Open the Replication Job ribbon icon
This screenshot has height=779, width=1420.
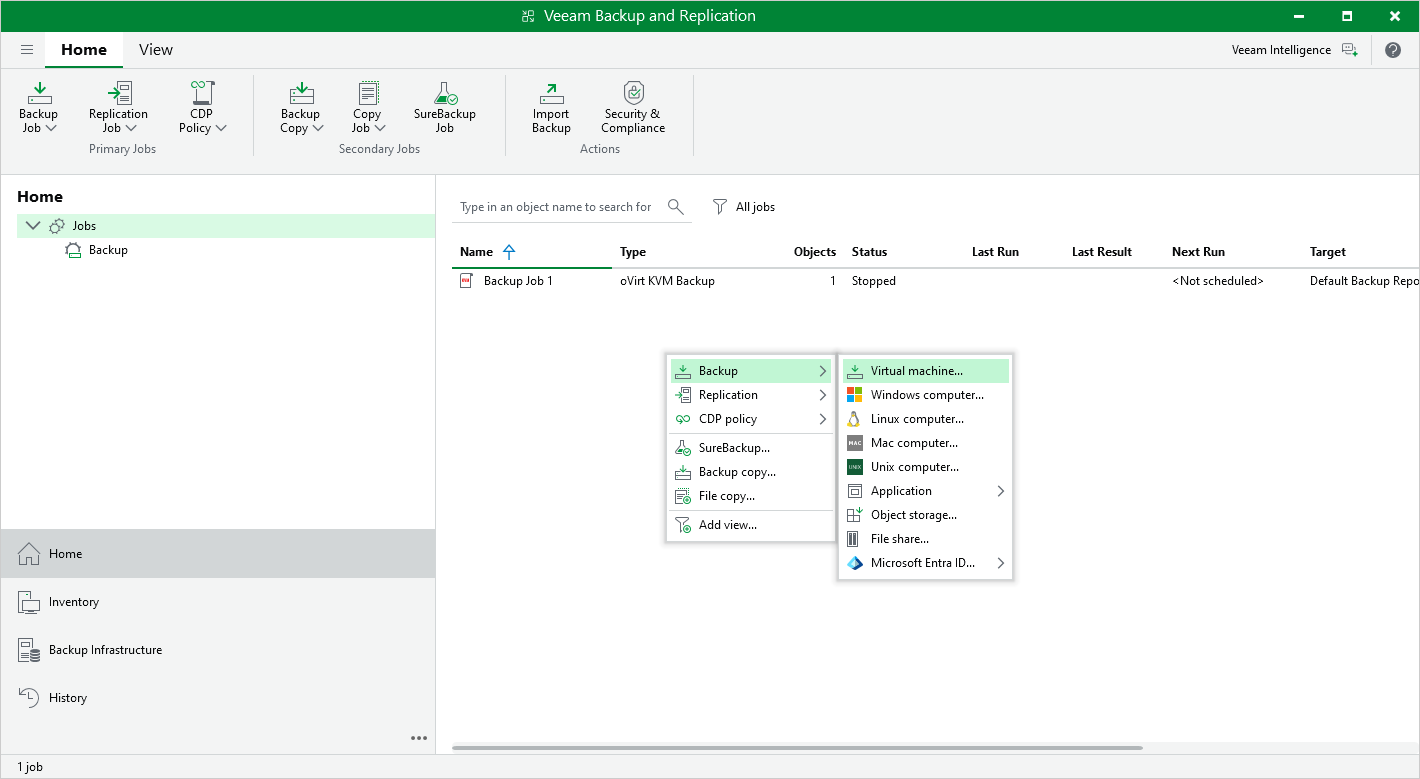tap(118, 94)
